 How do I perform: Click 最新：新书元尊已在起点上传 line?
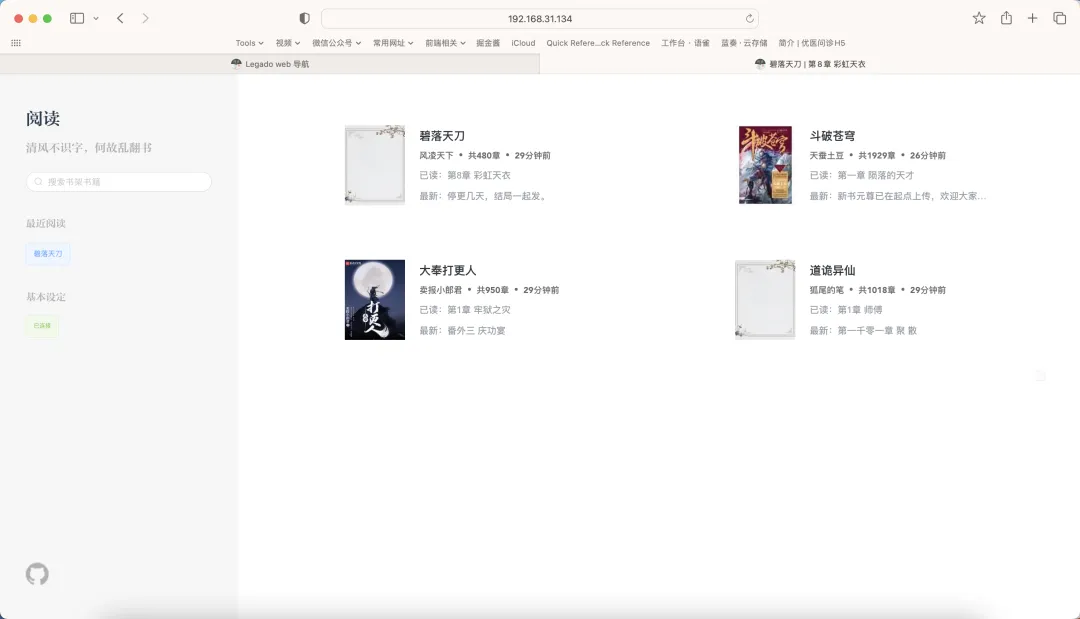click(x=897, y=196)
